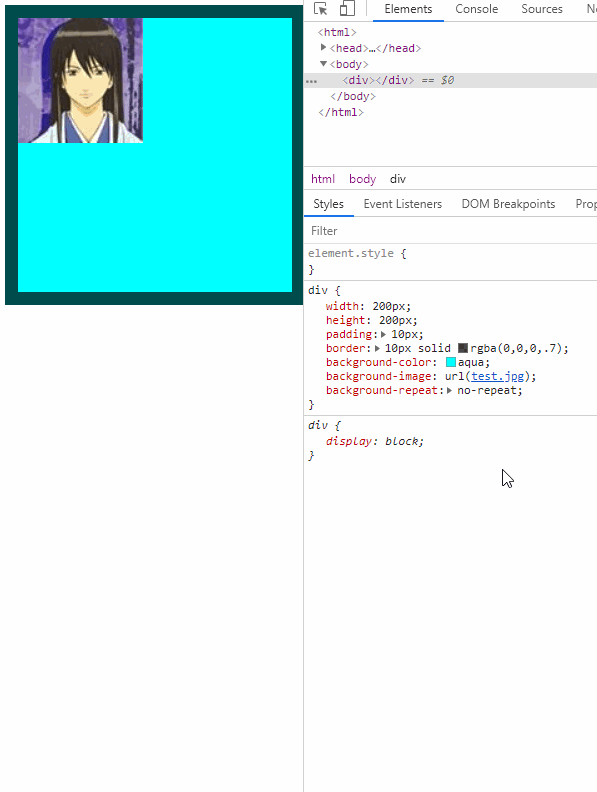Open the Styles sub-tab
The height and width of the screenshot is (792, 597).
coord(328,204)
